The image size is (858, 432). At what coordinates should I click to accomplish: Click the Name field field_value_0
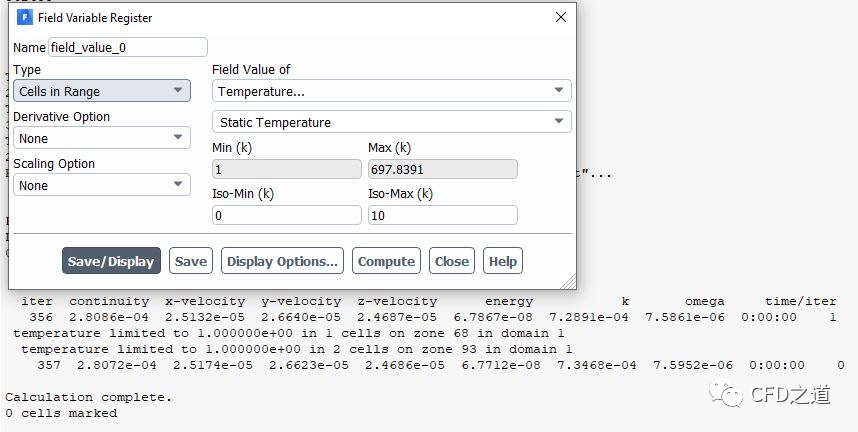128,47
